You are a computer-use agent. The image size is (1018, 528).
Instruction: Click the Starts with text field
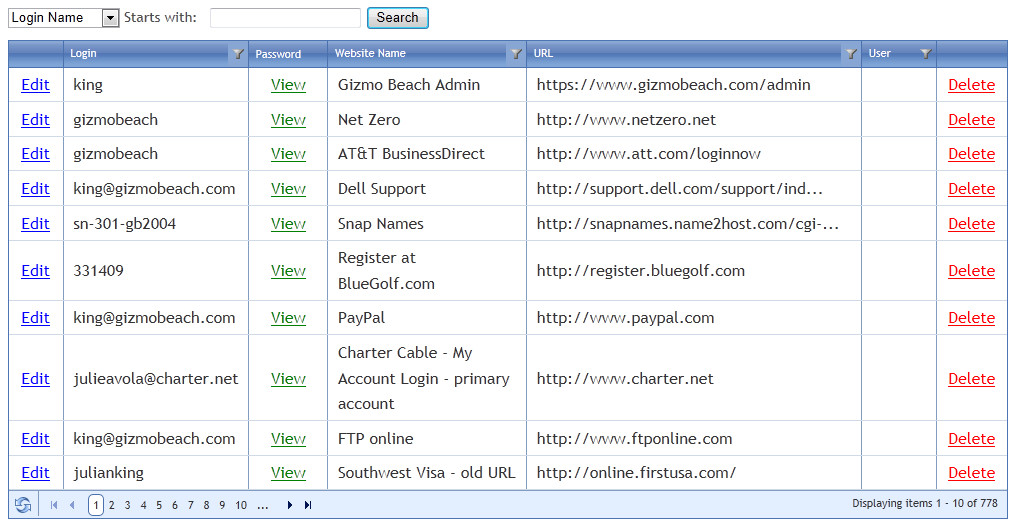tap(285, 18)
